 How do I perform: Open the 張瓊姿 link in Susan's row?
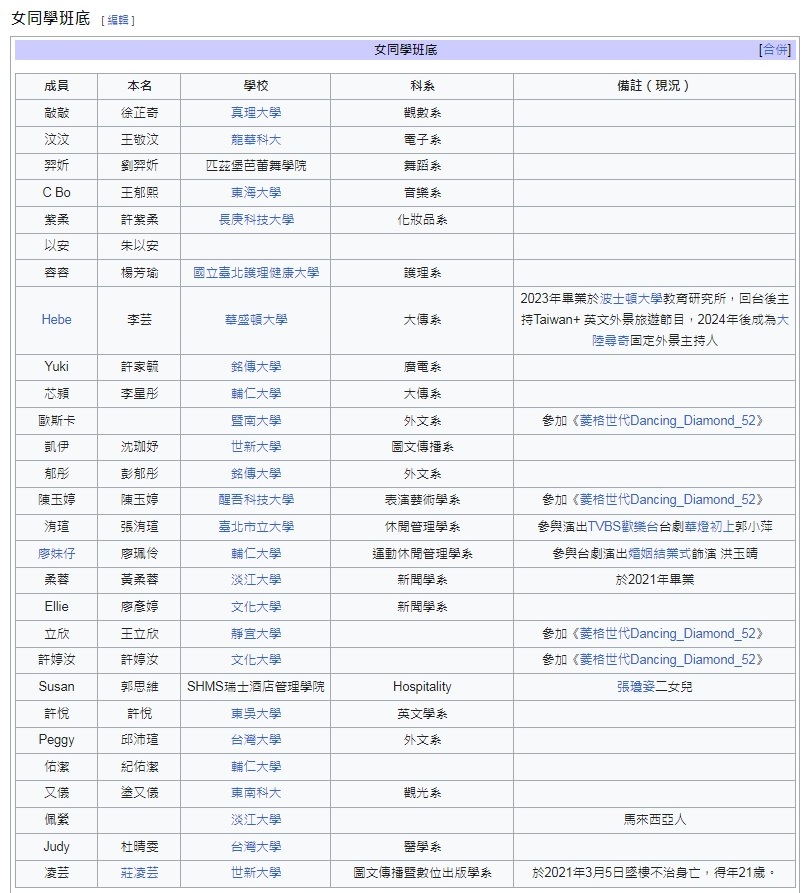click(x=636, y=686)
